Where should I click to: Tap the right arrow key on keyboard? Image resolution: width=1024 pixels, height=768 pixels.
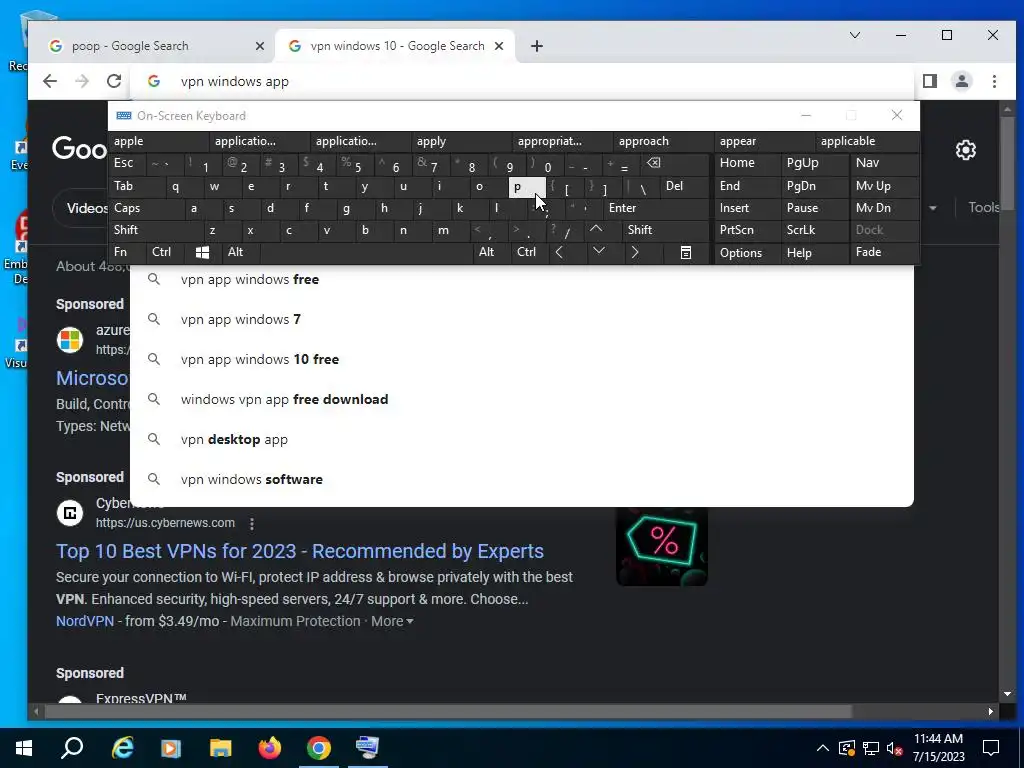tap(634, 252)
